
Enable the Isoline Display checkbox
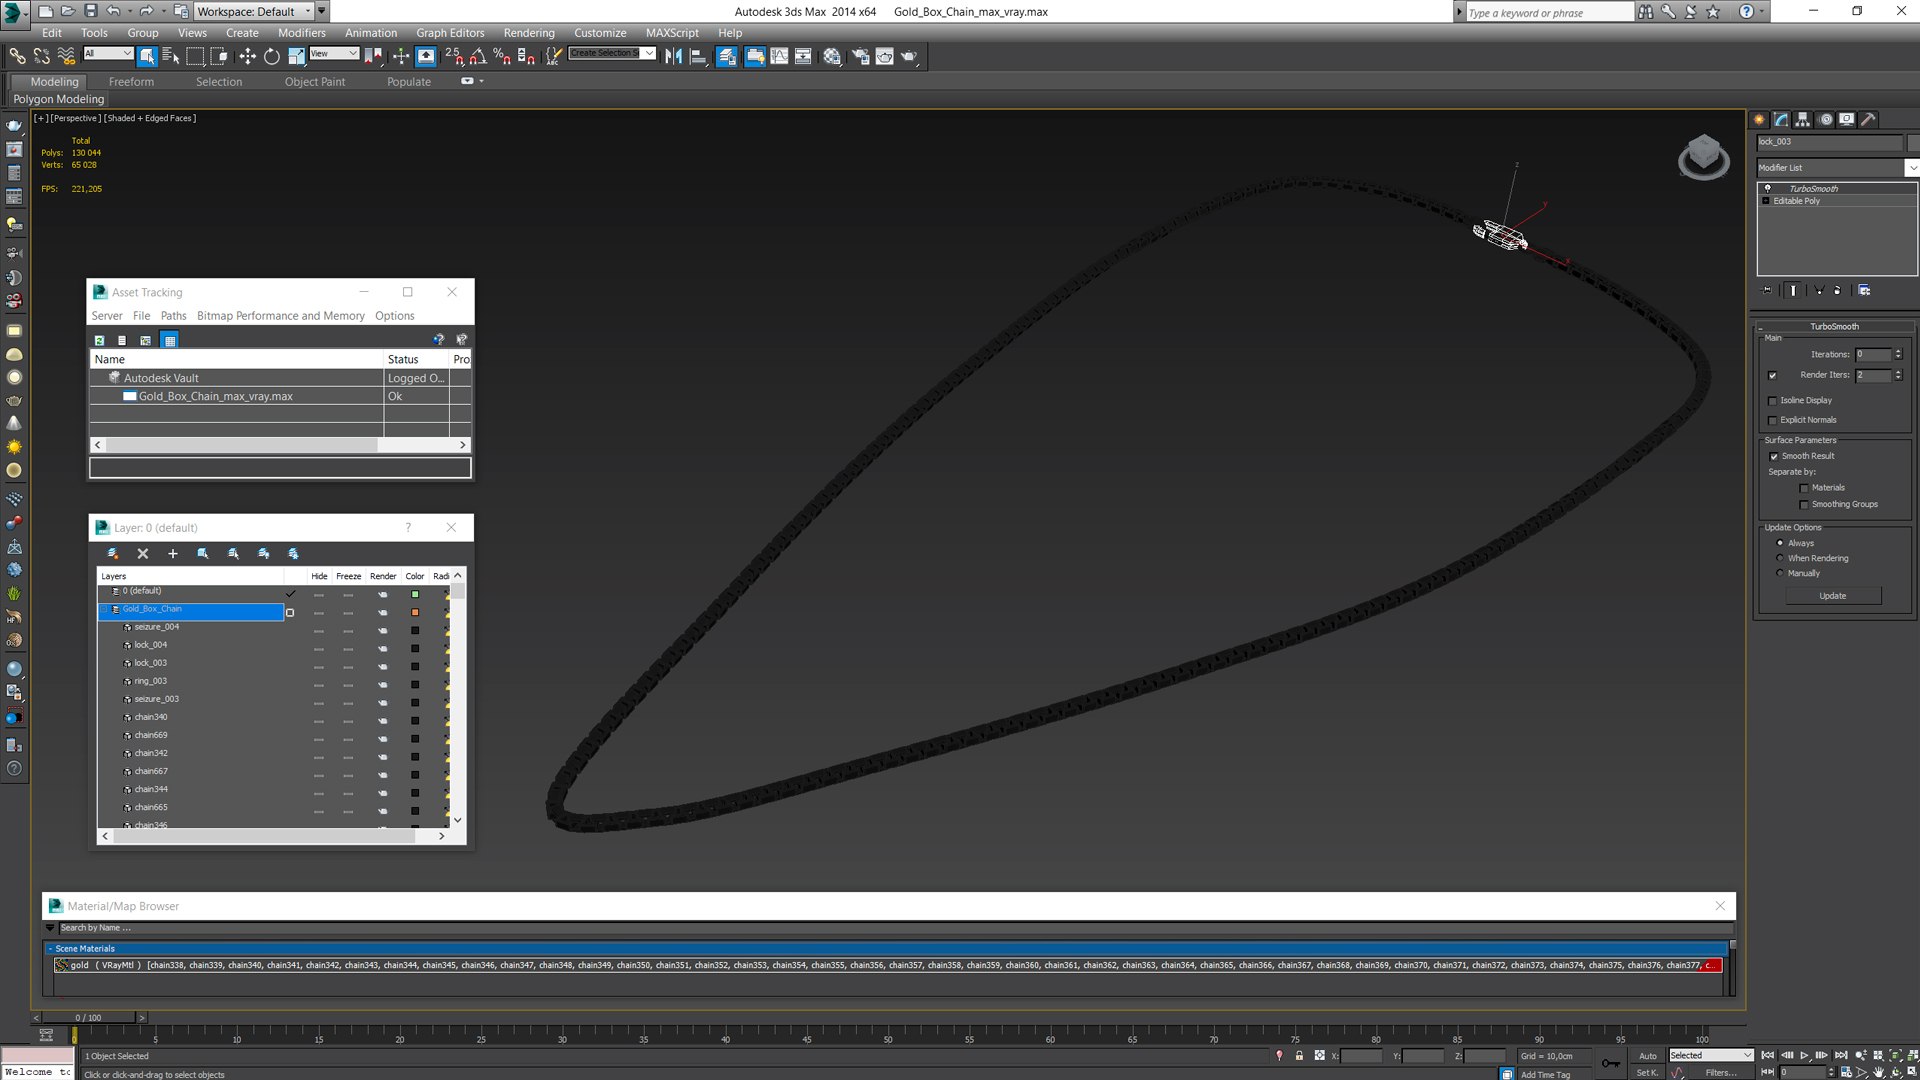(x=1773, y=401)
